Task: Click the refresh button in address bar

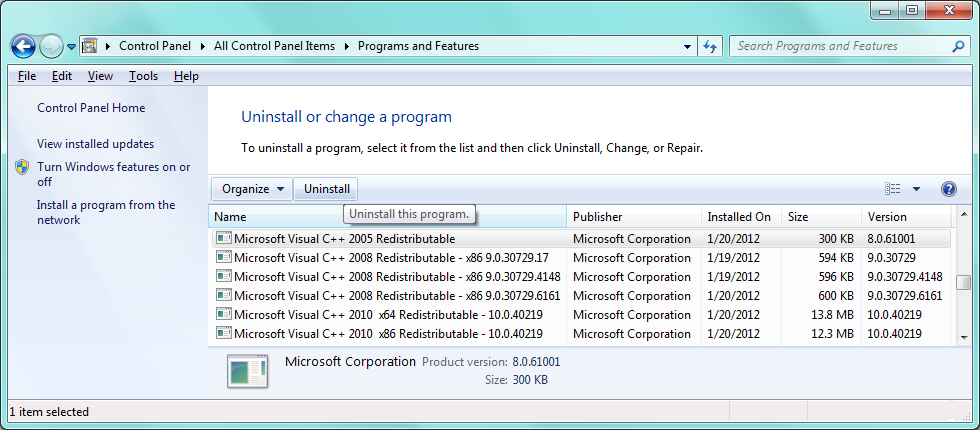Action: [710, 46]
